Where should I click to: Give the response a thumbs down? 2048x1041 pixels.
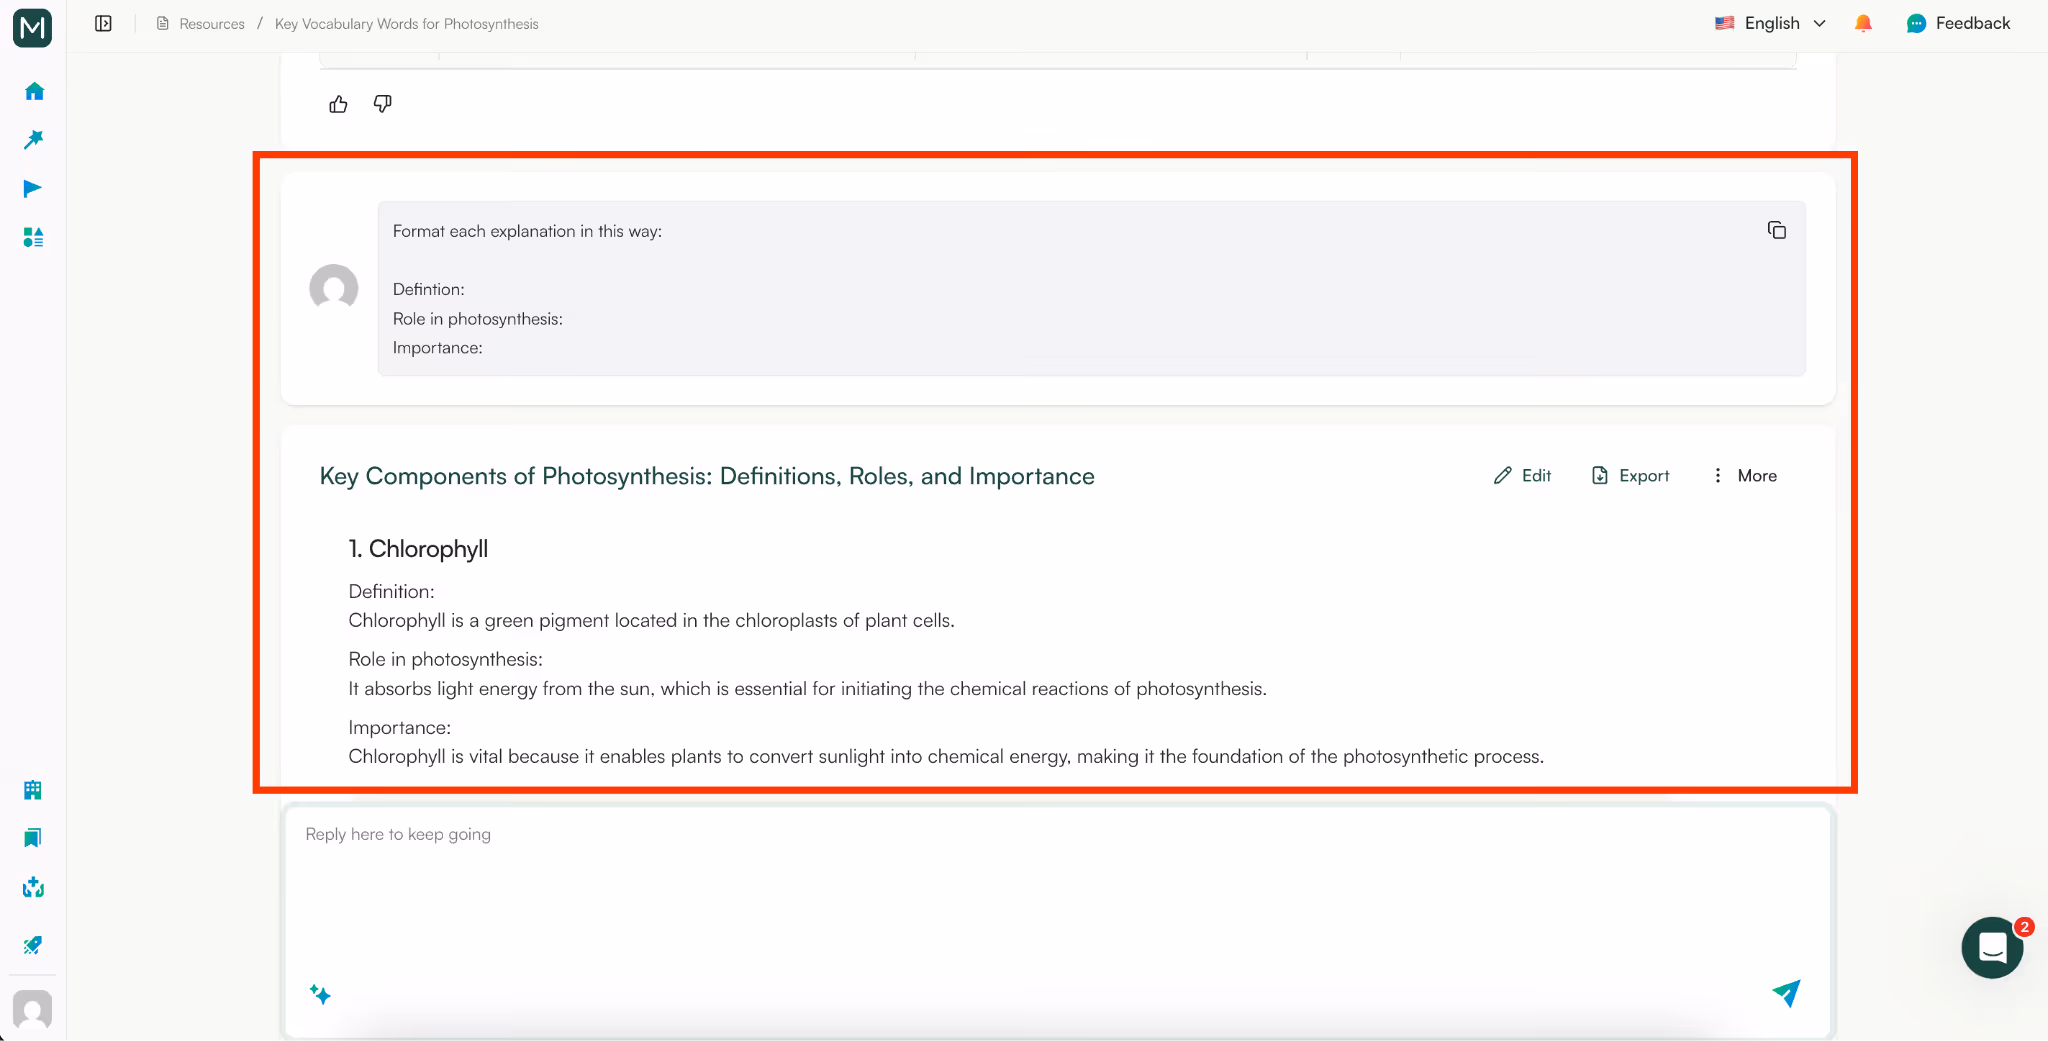(x=382, y=104)
